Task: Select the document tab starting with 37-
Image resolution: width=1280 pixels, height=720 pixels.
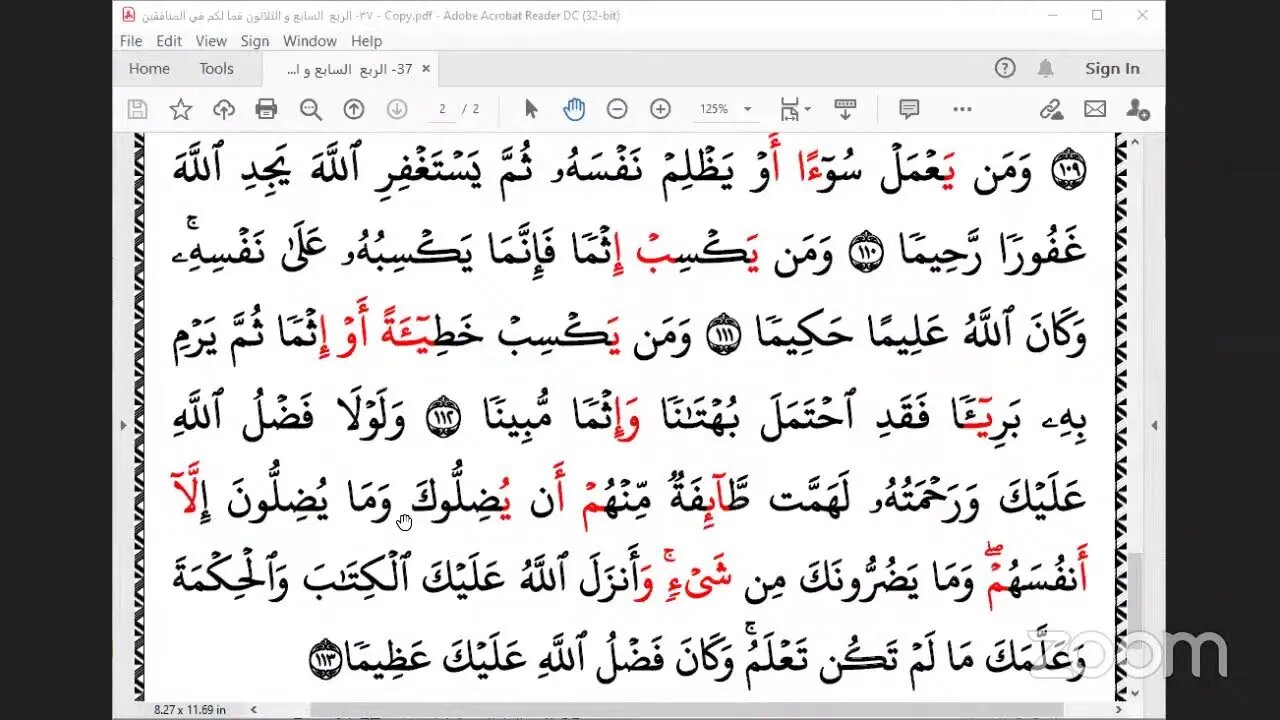Action: click(x=350, y=69)
